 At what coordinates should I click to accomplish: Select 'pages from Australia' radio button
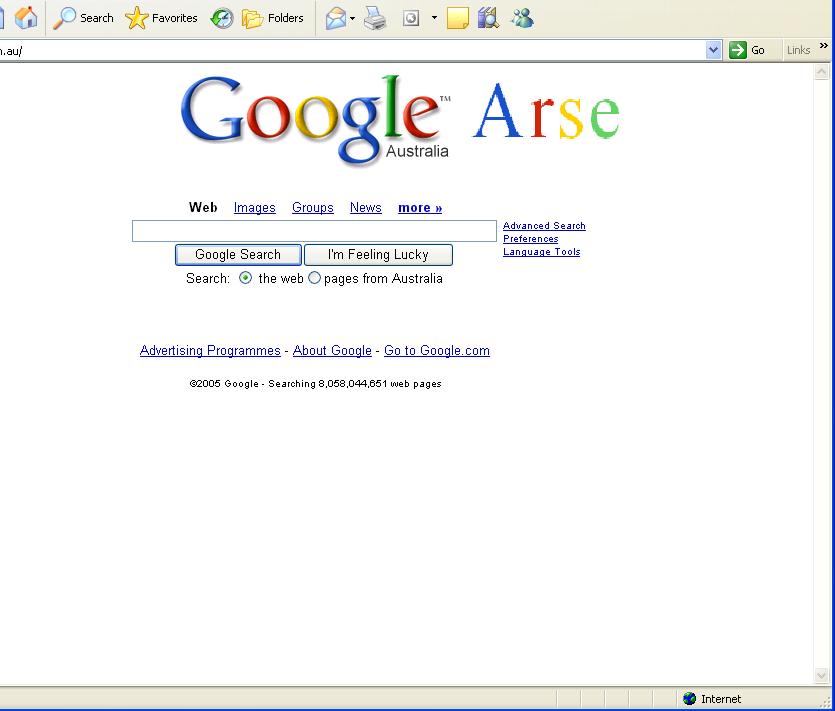[x=315, y=279]
